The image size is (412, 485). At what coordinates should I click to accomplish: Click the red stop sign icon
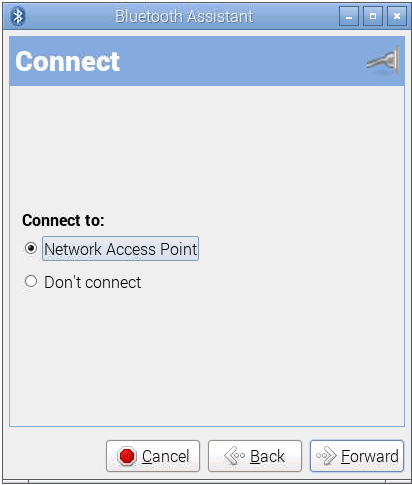(127, 456)
